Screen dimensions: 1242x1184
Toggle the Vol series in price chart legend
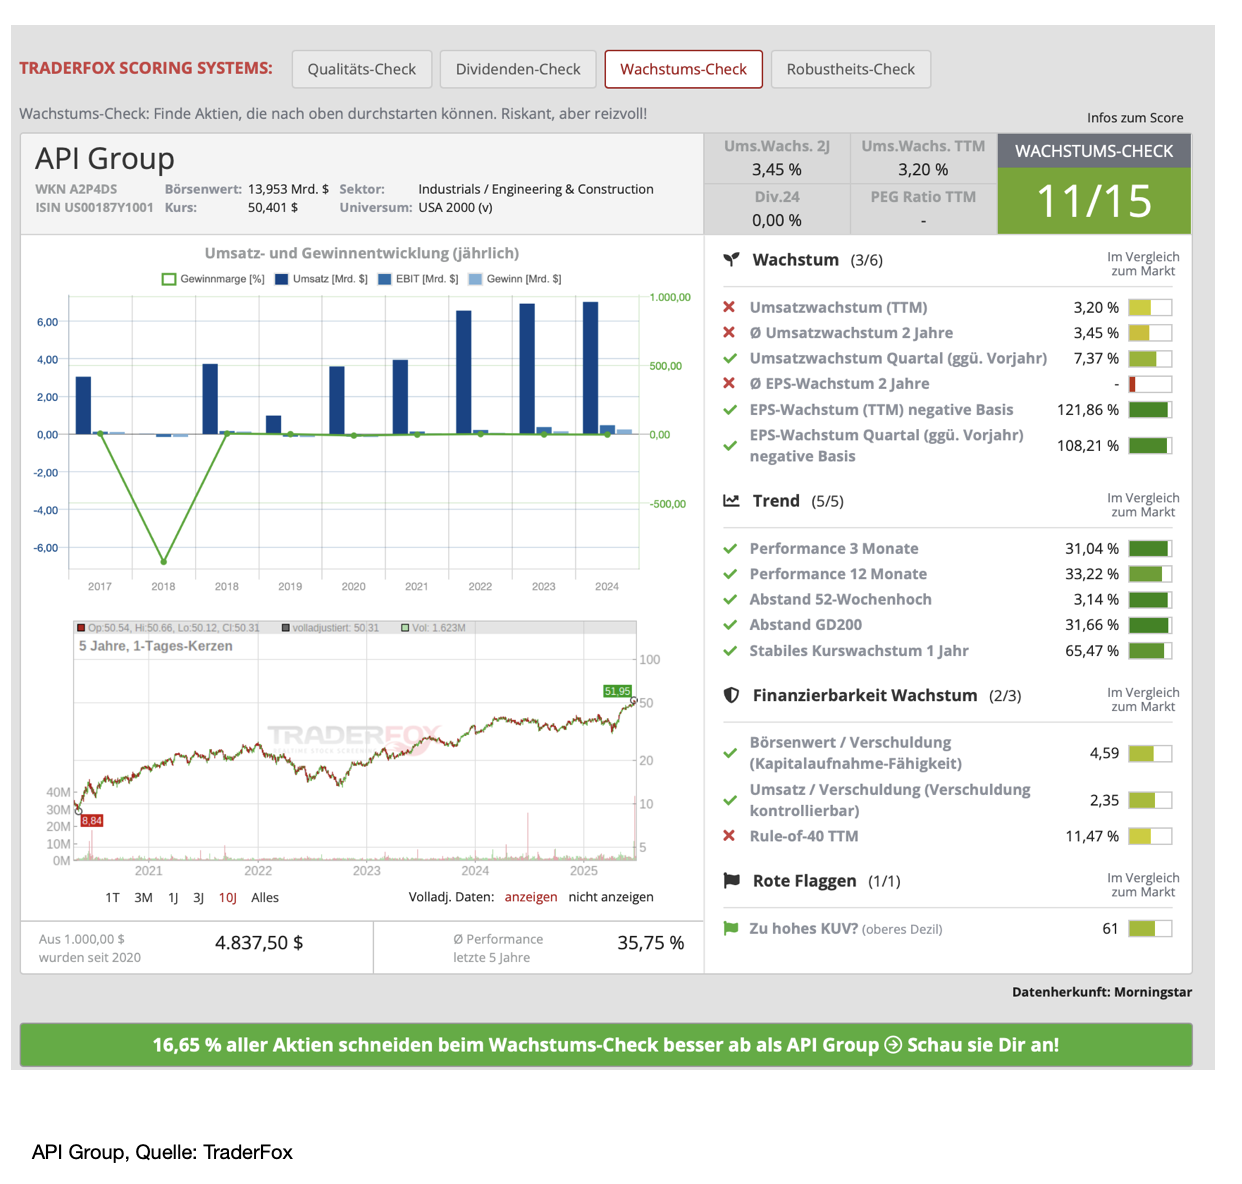[433, 628]
